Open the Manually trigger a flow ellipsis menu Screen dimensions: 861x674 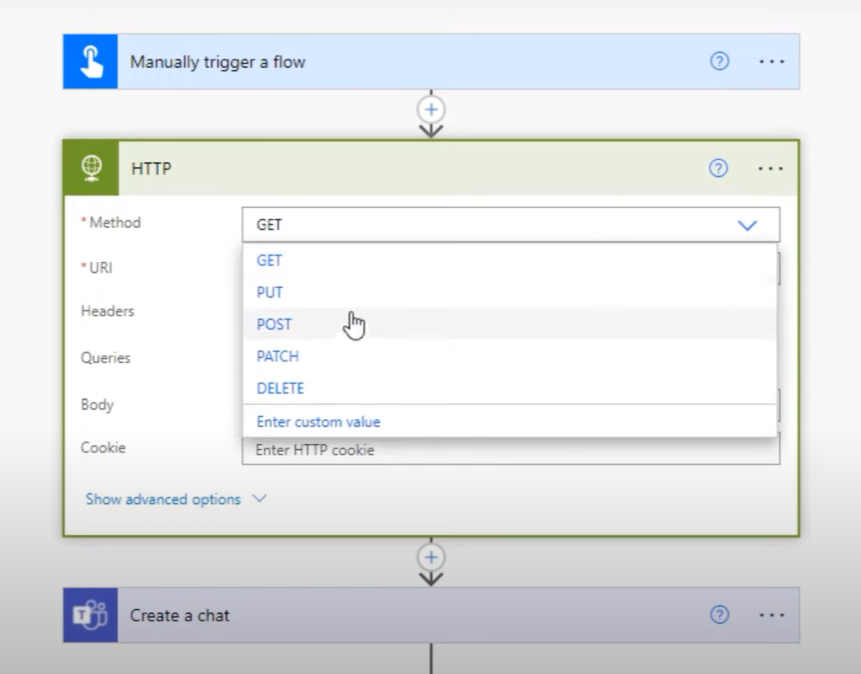coord(771,62)
